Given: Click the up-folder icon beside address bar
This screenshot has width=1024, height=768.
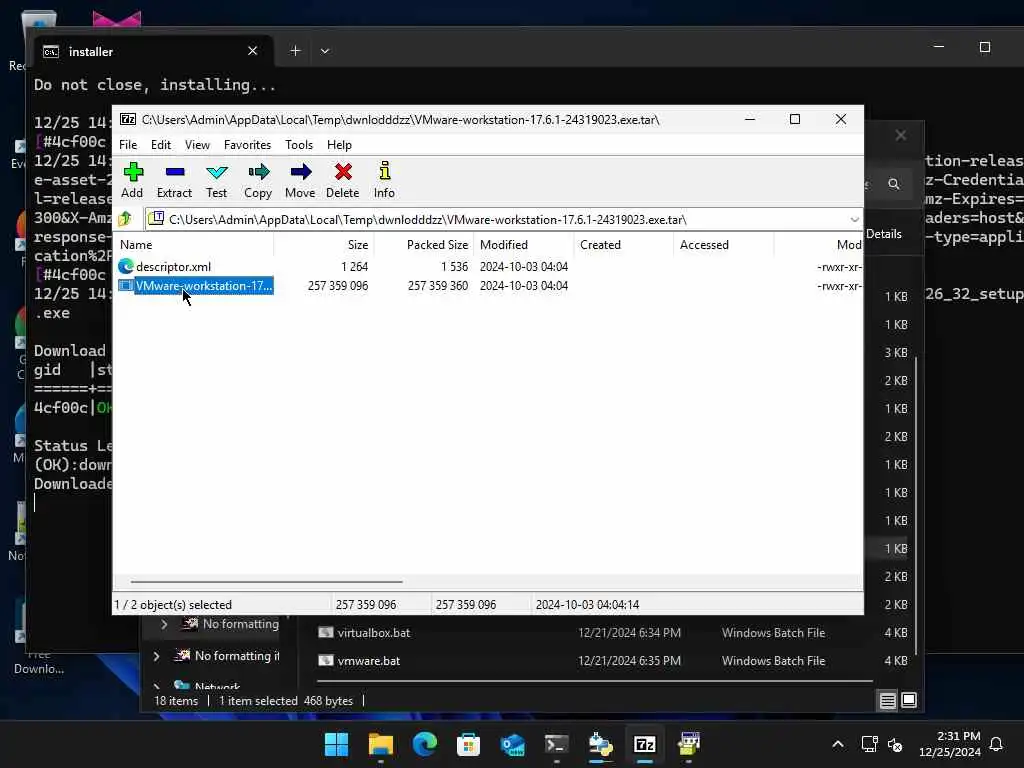Looking at the screenshot, I should (x=125, y=219).
